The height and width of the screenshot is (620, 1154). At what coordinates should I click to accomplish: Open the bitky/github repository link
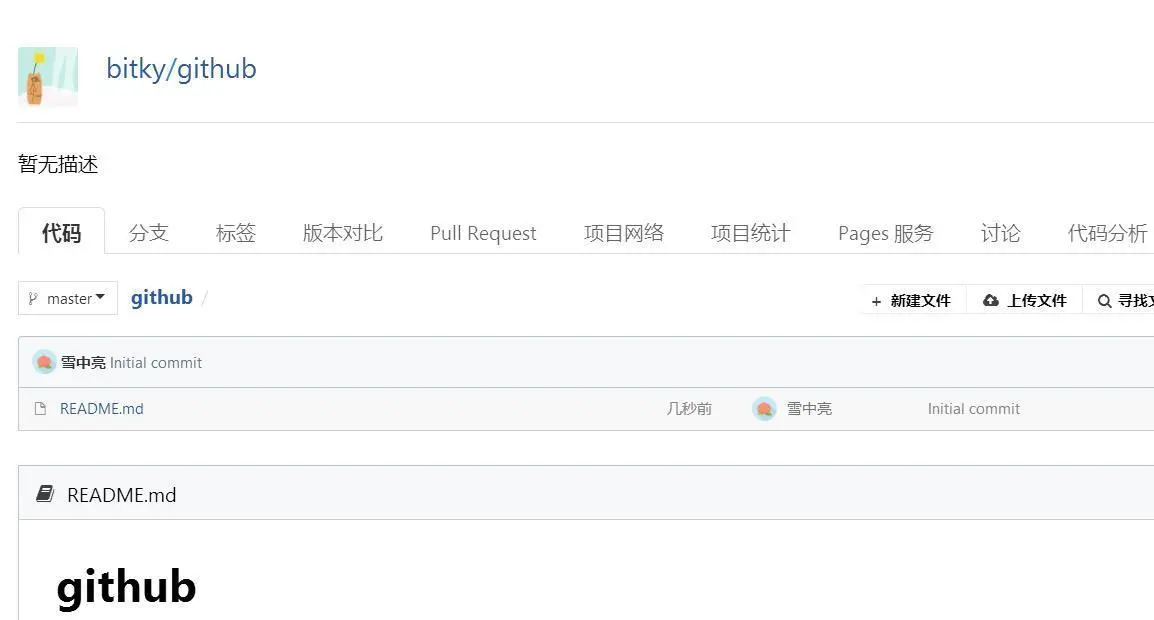[181, 68]
